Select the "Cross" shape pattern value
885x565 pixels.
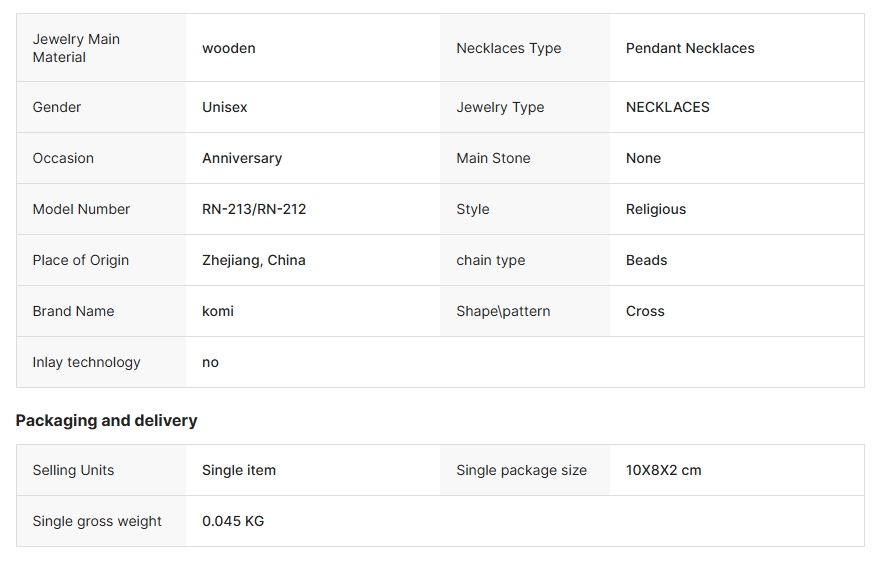pyautogui.click(x=645, y=311)
